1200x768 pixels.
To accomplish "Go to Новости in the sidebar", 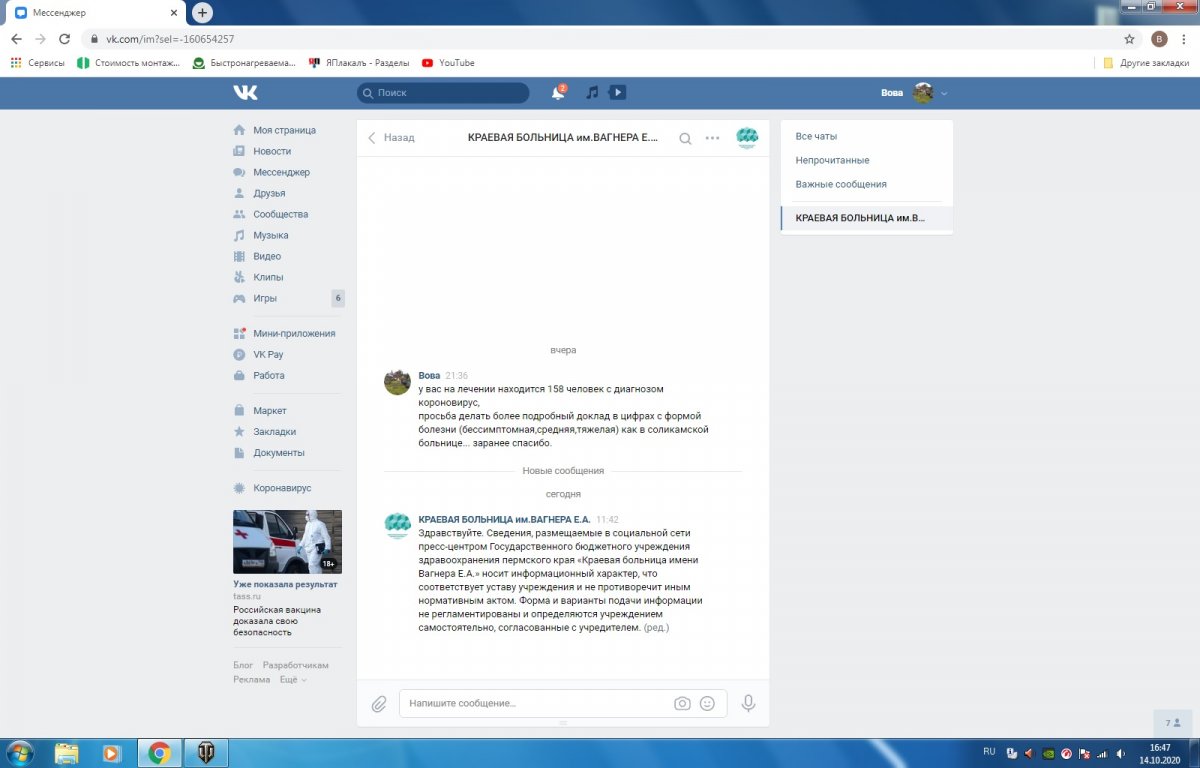I will tap(272, 151).
